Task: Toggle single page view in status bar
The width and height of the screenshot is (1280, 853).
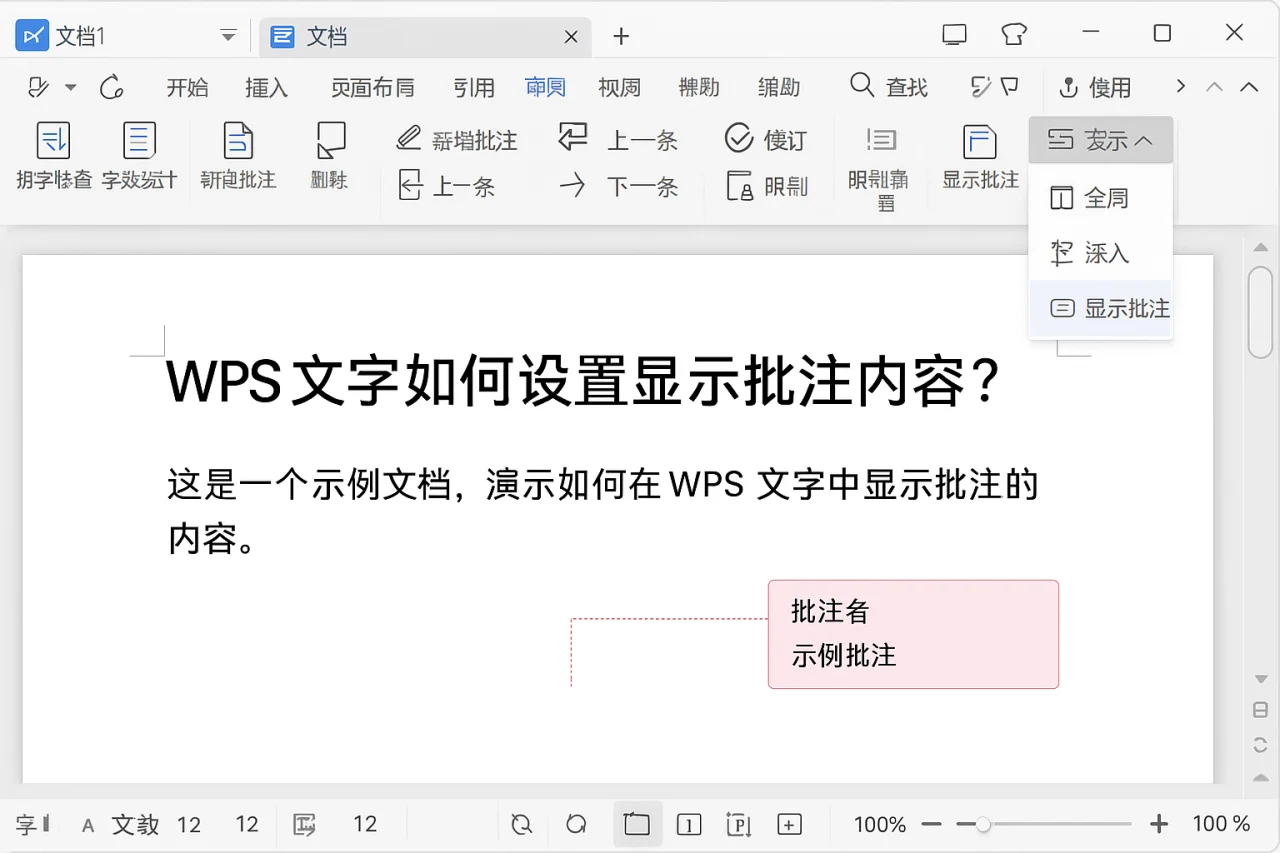Action: click(x=689, y=824)
